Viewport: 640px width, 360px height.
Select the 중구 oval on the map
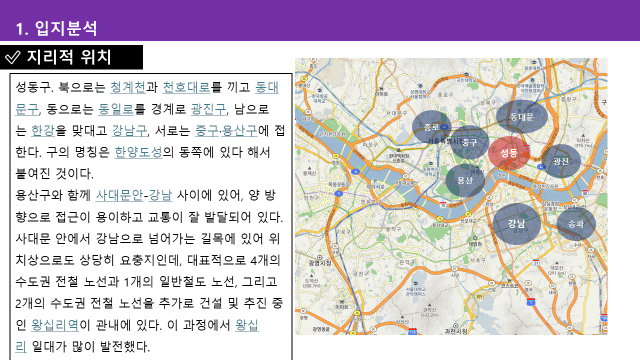(470, 142)
